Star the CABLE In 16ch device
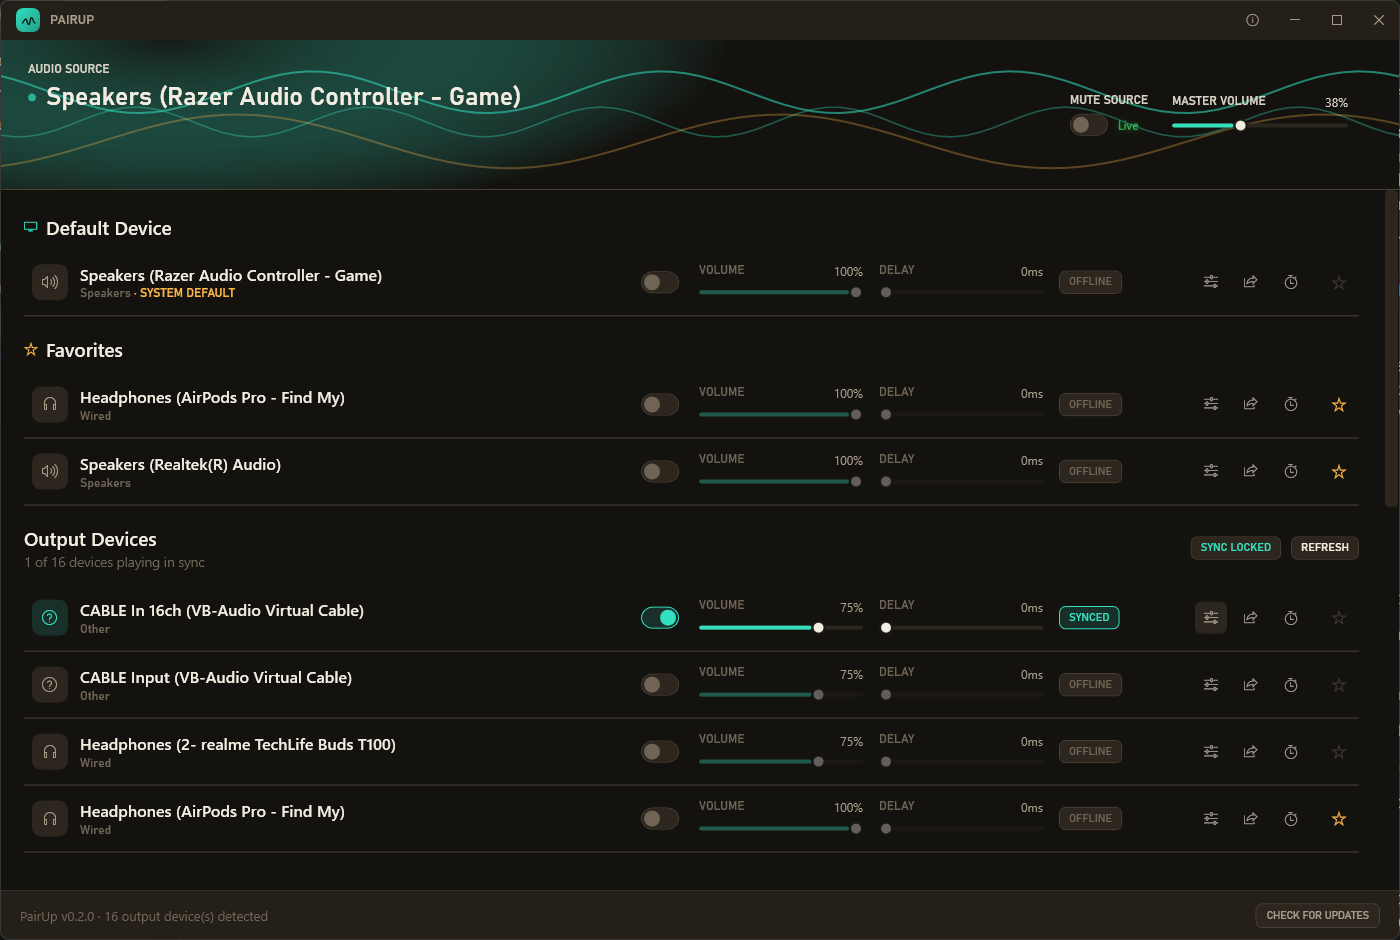This screenshot has width=1400, height=940. (x=1339, y=618)
